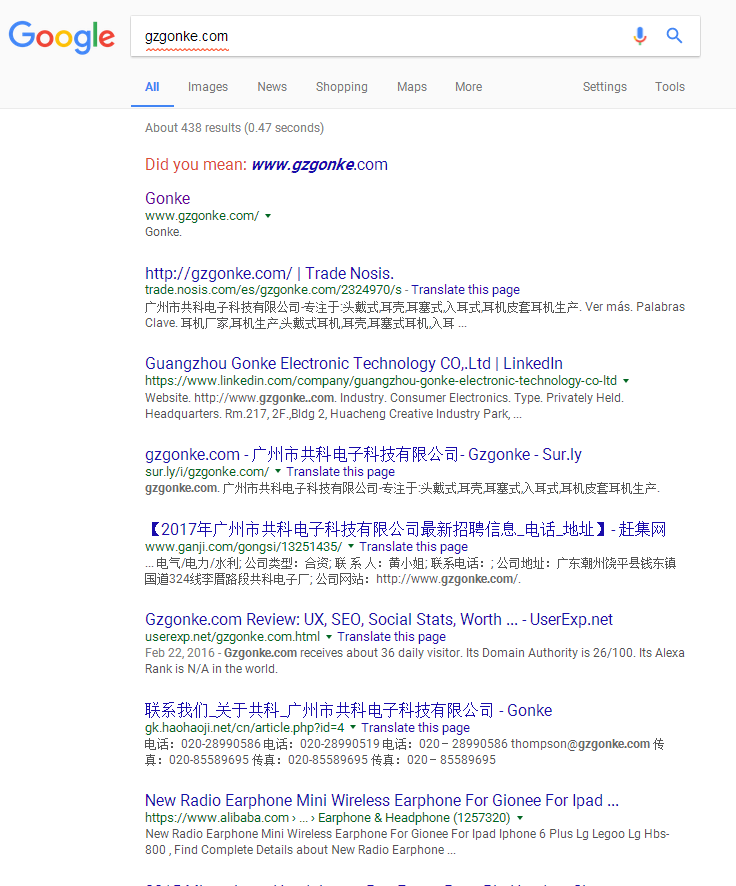Click the blue search magnifier icon
736x886 pixels.
click(674, 36)
